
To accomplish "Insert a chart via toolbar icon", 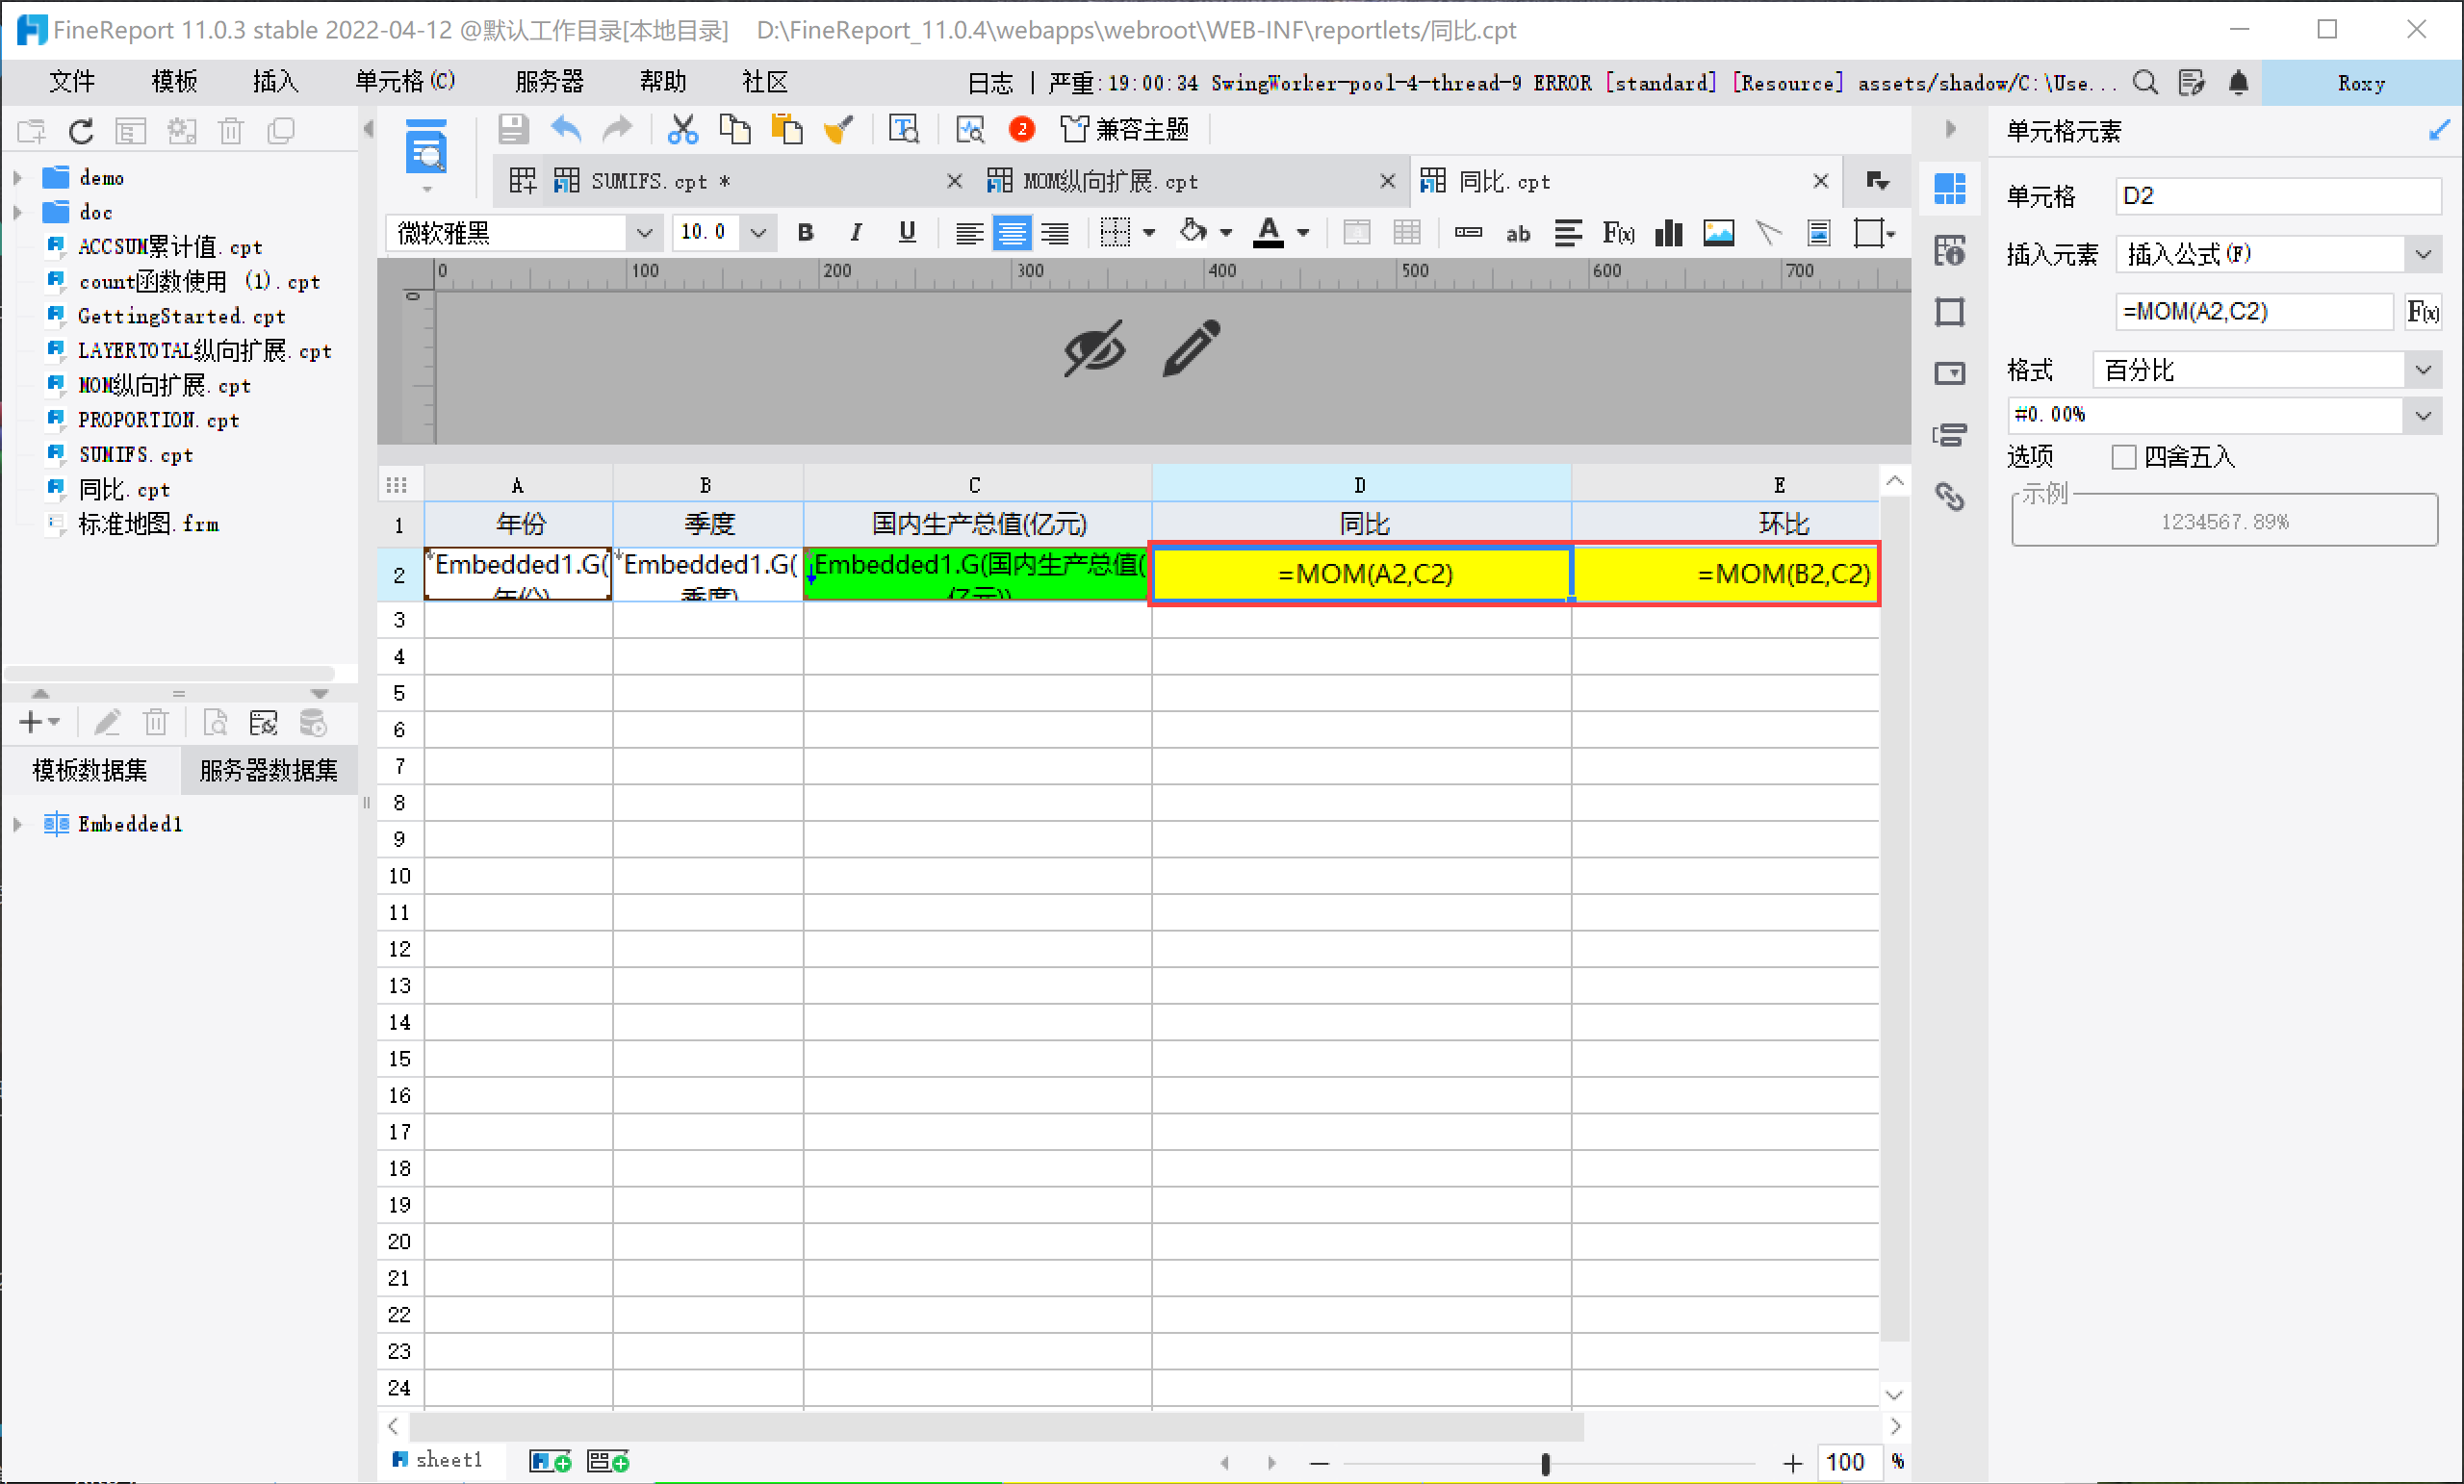I will (x=1668, y=233).
